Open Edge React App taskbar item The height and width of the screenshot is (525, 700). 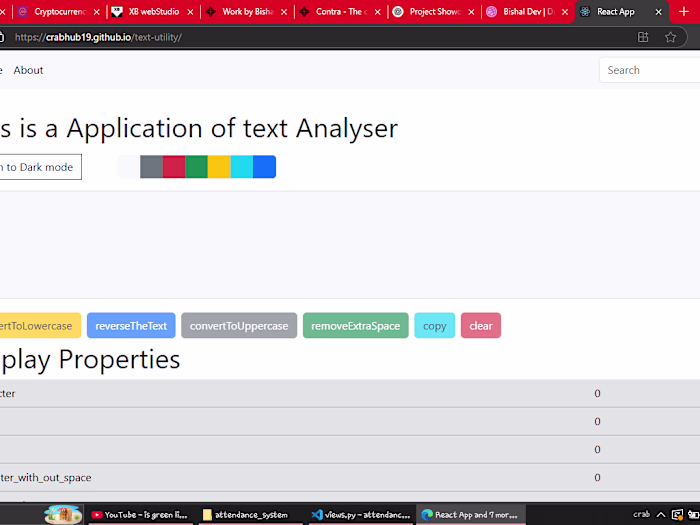point(471,515)
